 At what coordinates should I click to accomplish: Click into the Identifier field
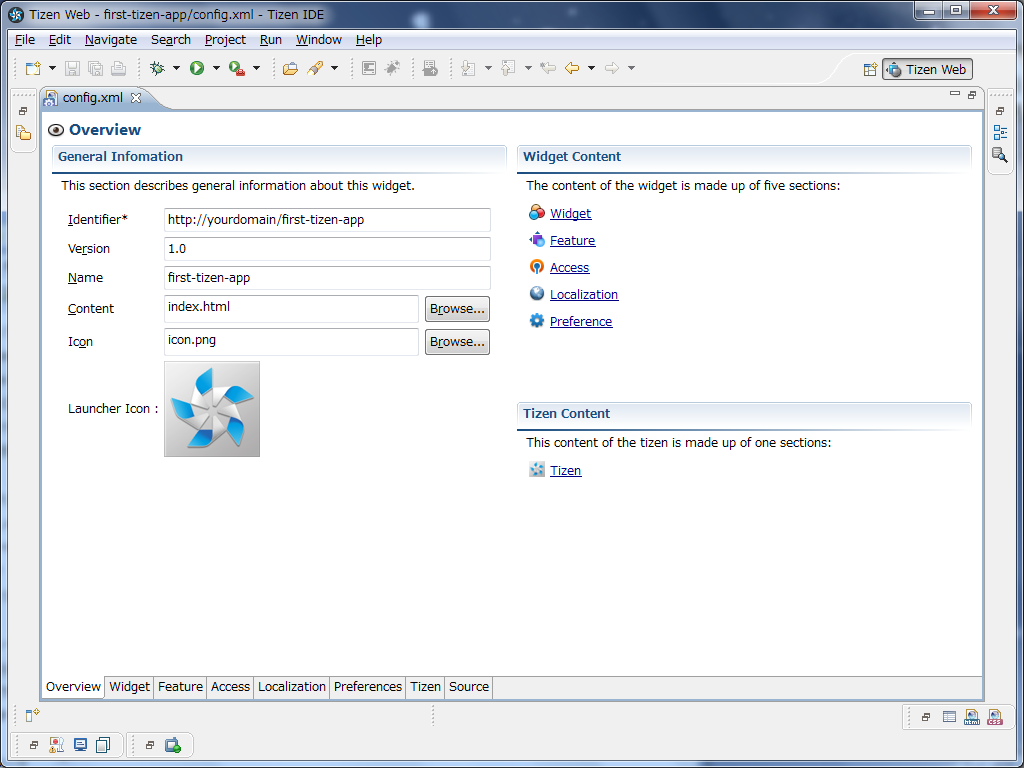coord(327,220)
